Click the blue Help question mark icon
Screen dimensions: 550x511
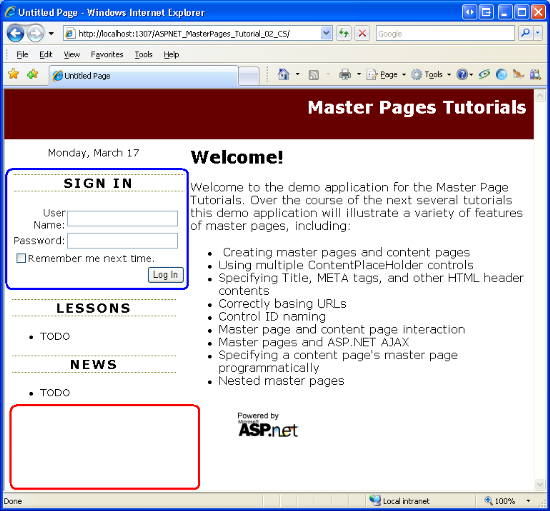[462, 74]
